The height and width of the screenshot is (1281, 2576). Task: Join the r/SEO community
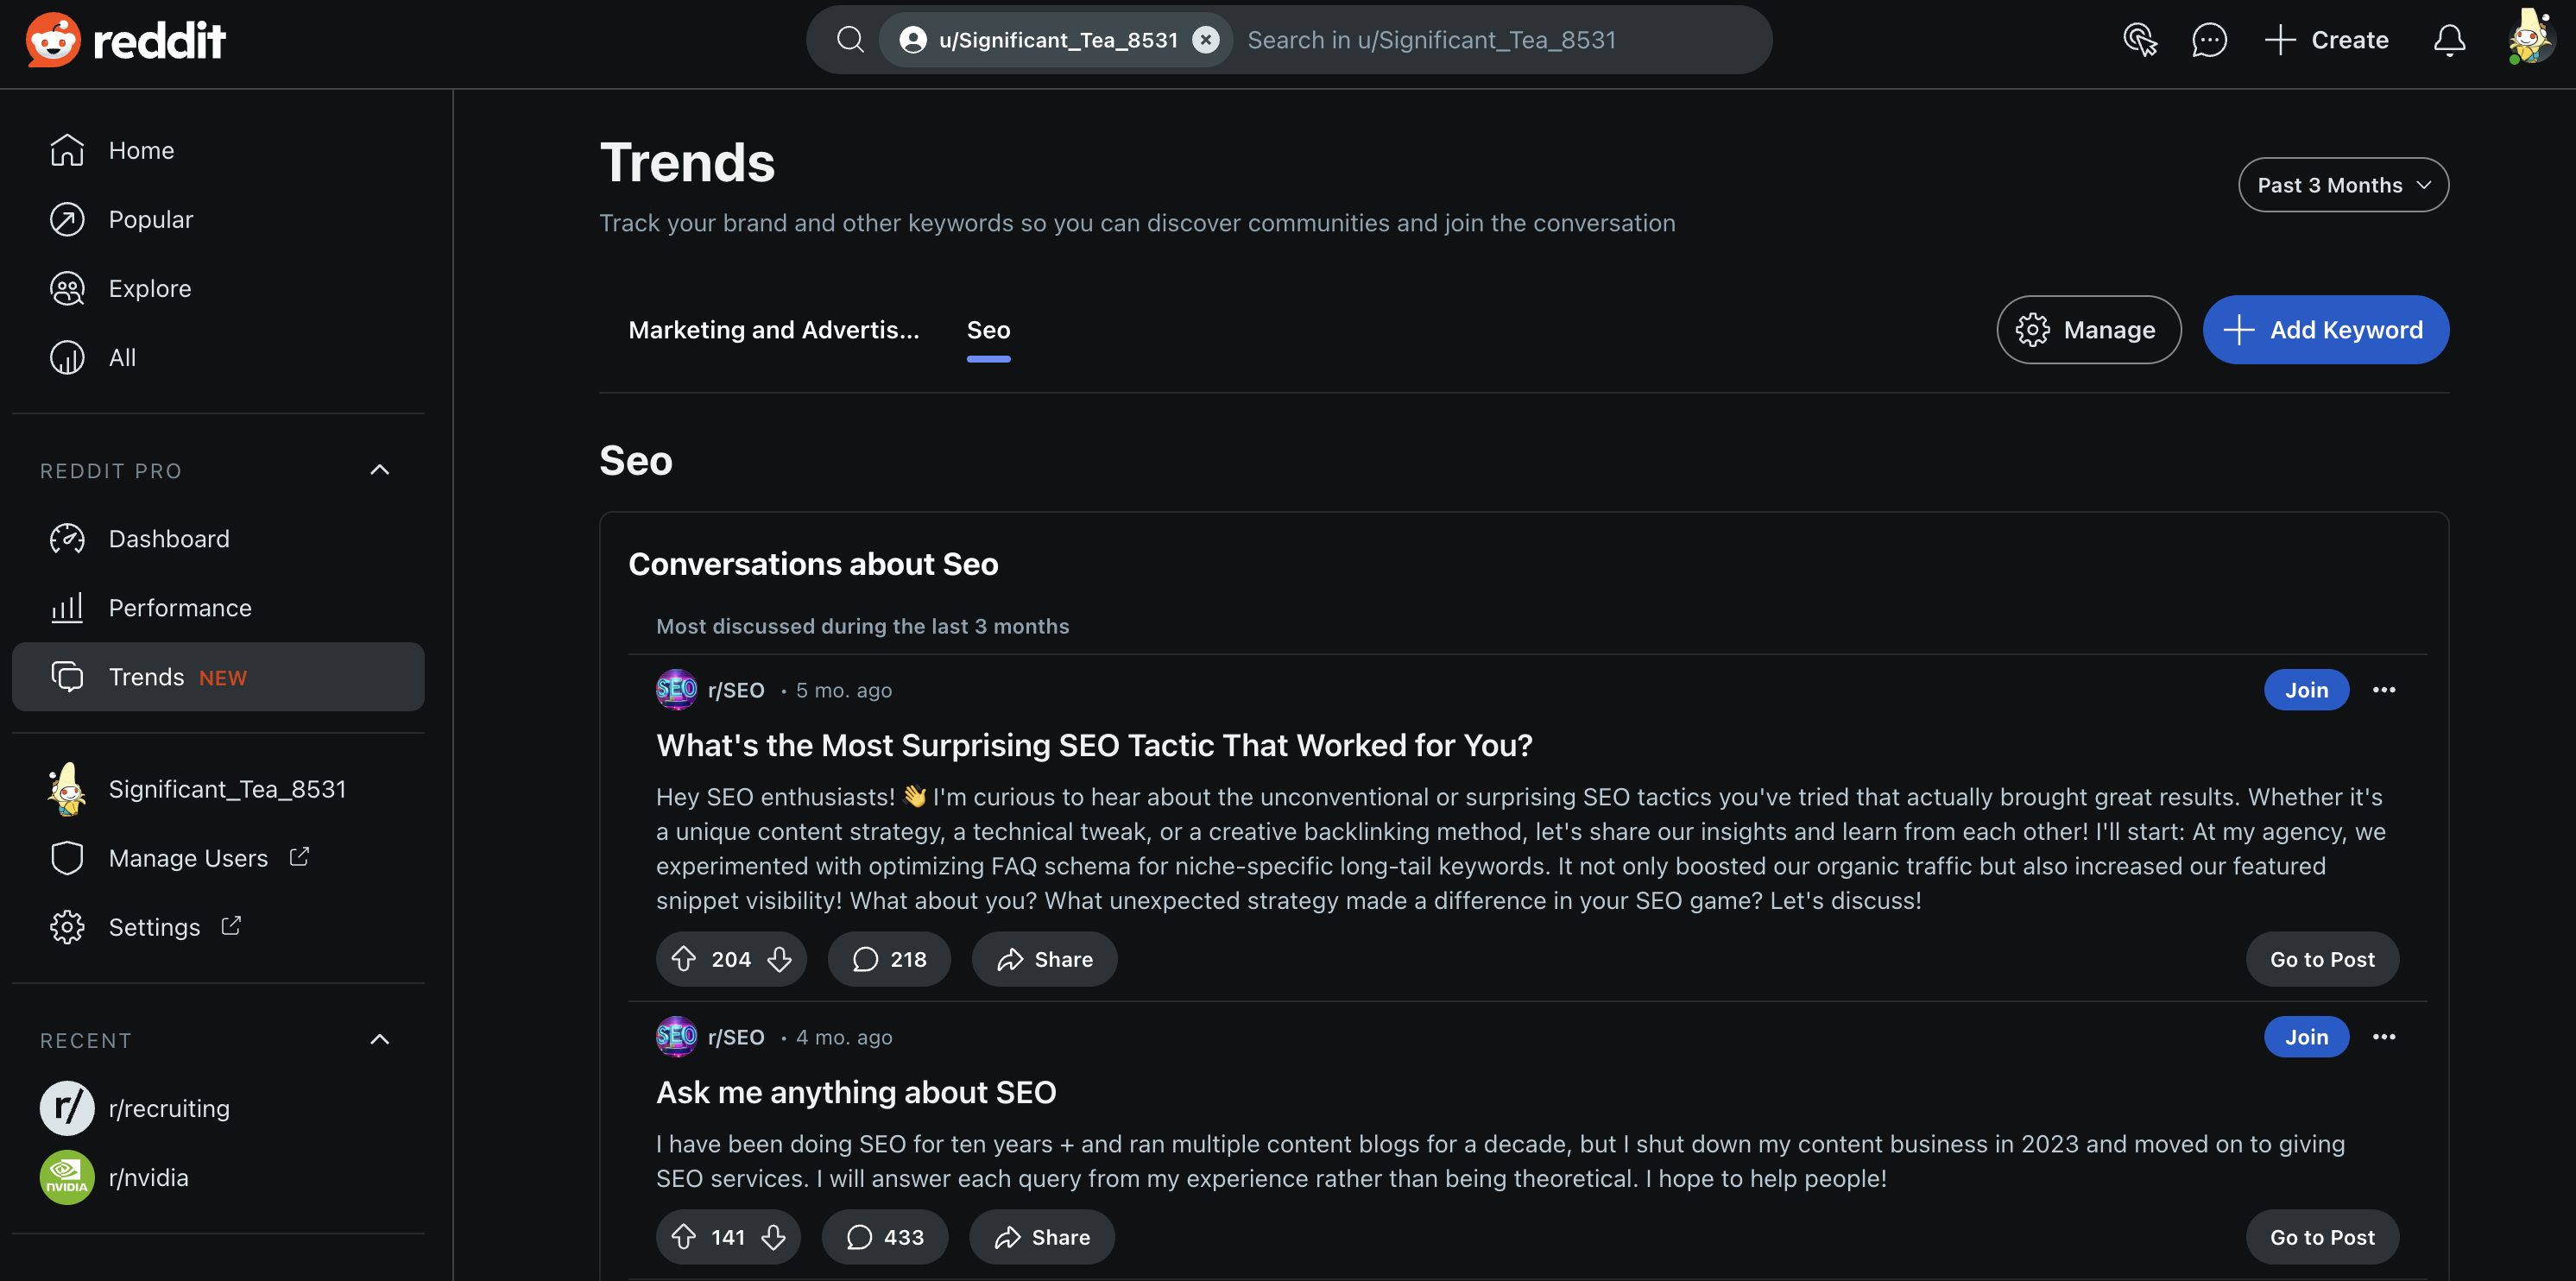coord(2306,689)
